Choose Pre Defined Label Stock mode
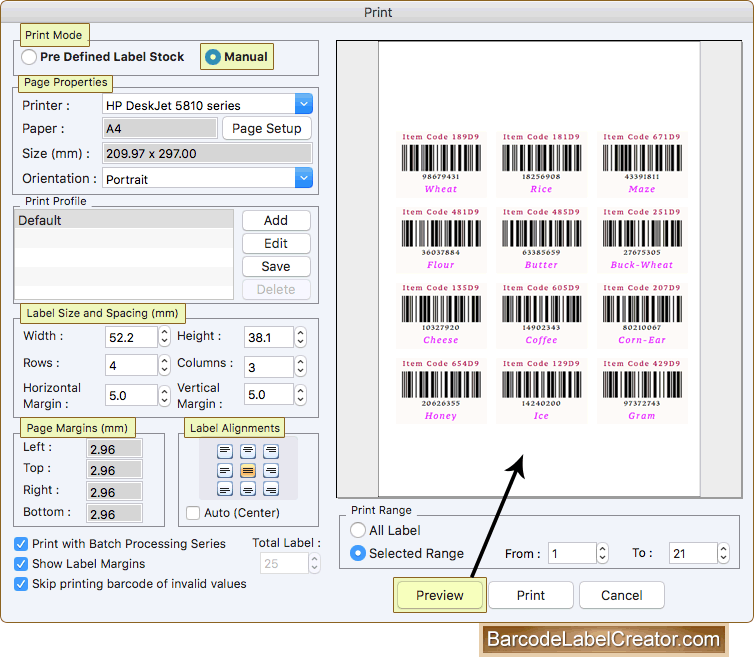This screenshot has width=754, height=657. point(29,57)
